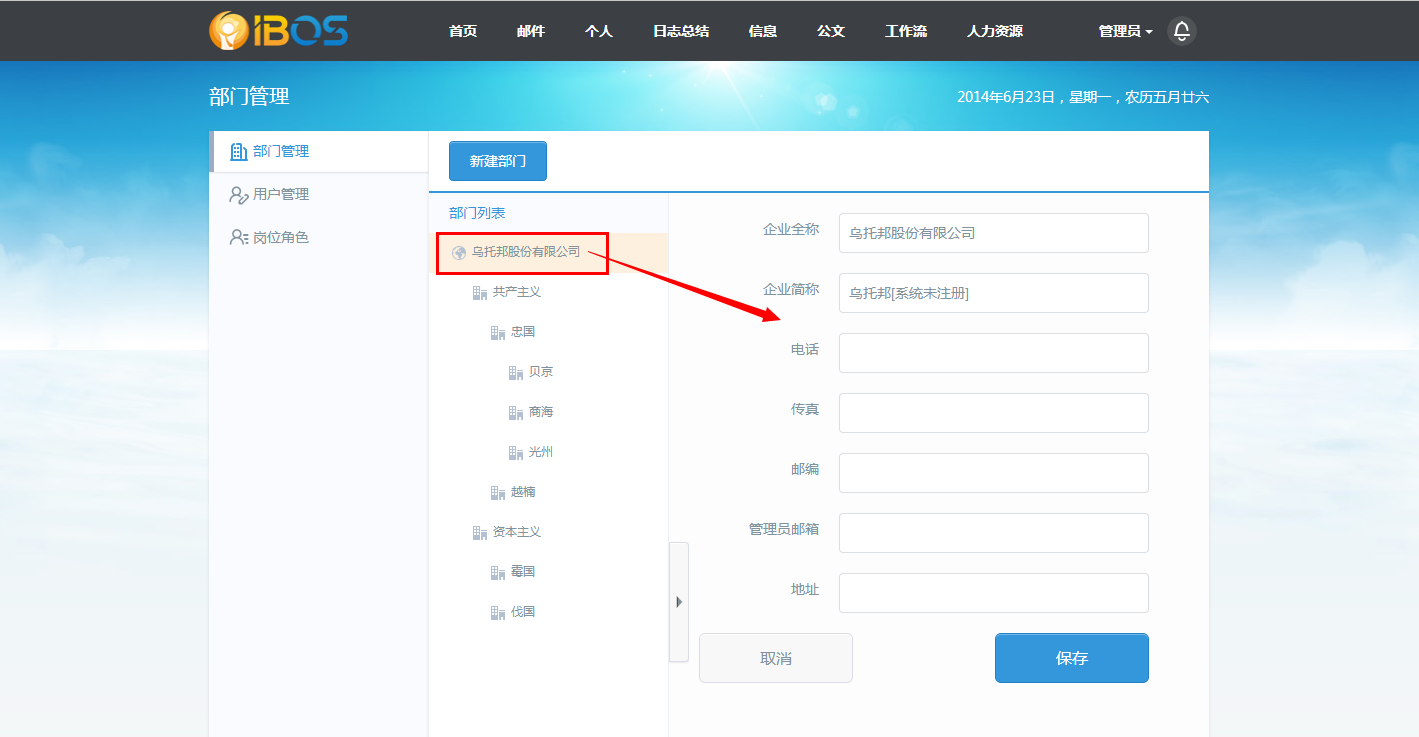The width and height of the screenshot is (1419, 737).
Task: Switch to 用户管理 in the sidebar
Action: point(319,195)
